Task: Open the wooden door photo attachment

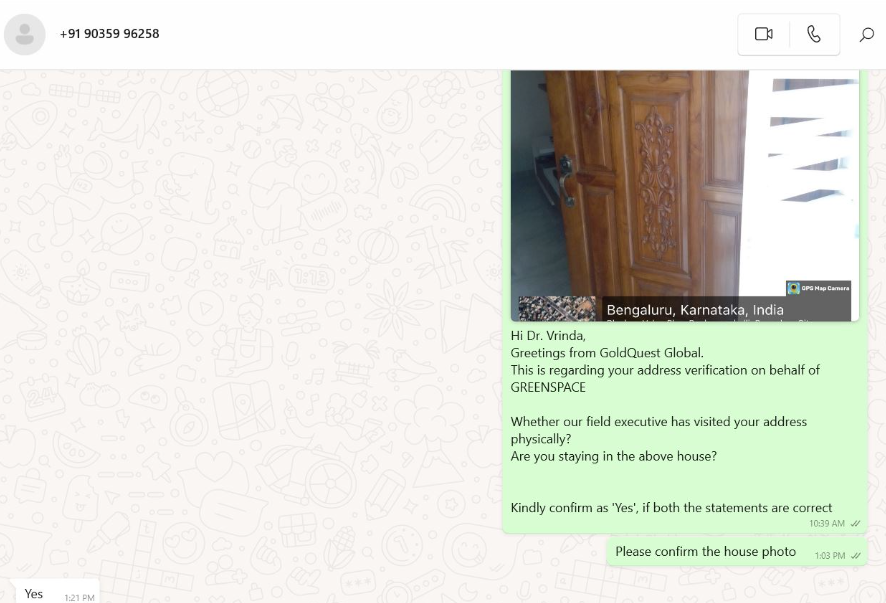Action: (685, 195)
